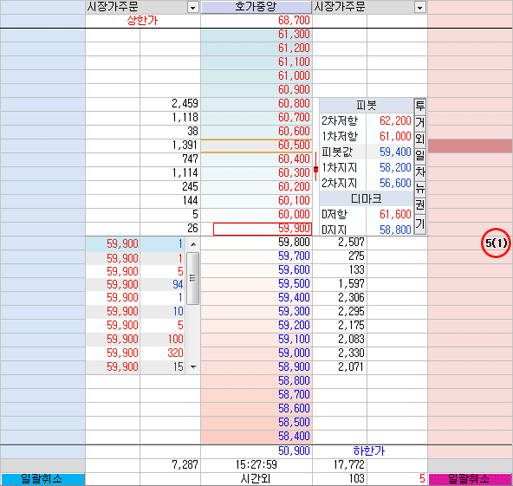Click the D저항 61,600 value
The width and height of the screenshot is (513, 486).
[395, 214]
